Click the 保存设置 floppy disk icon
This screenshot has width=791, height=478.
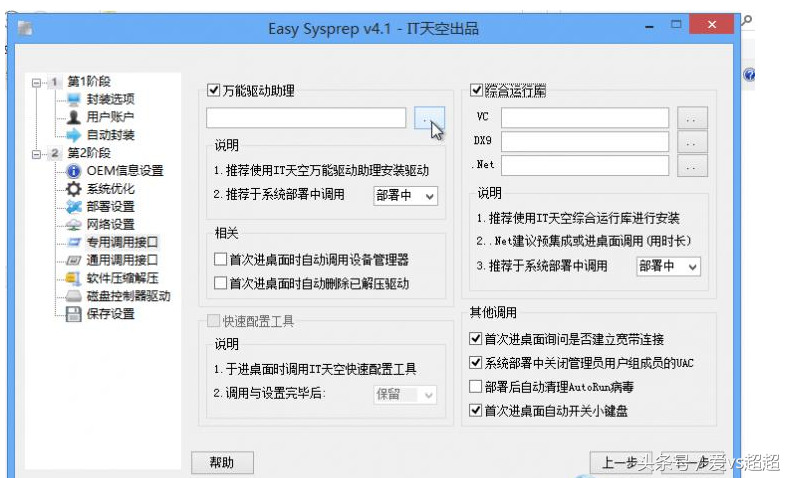(74, 314)
